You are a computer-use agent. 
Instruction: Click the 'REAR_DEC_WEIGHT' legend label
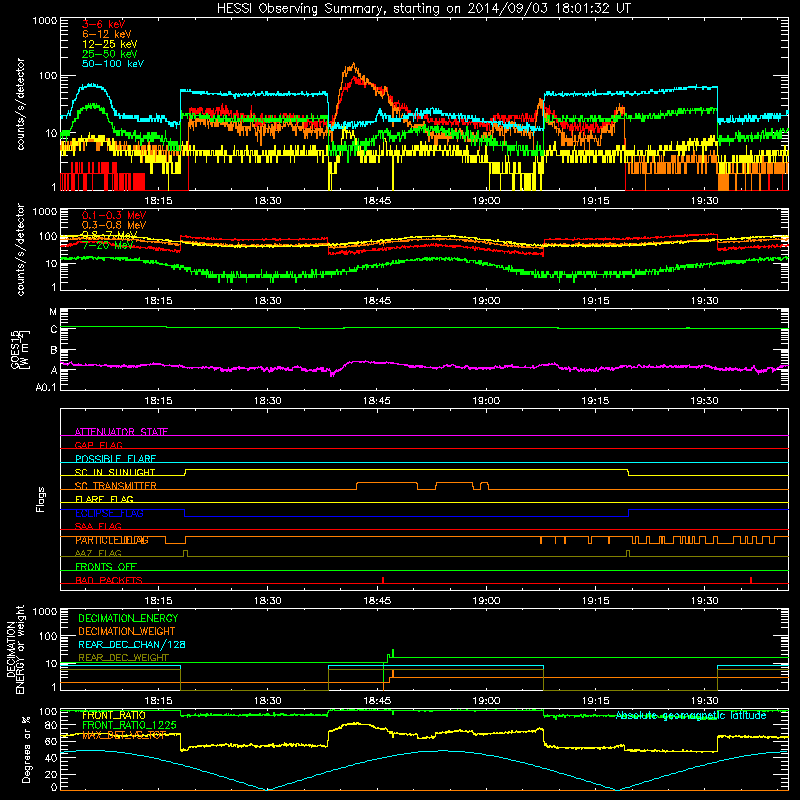point(123,658)
